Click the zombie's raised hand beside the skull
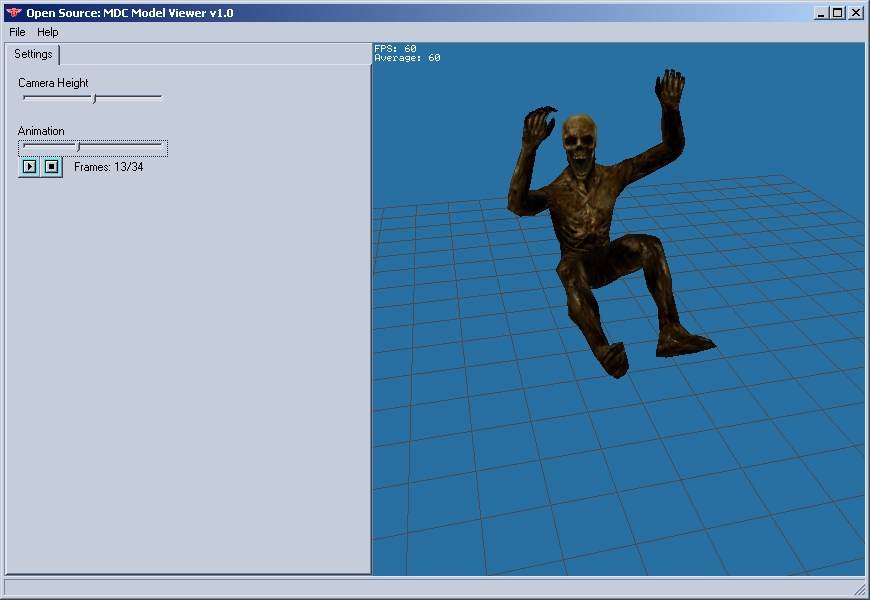The image size is (870, 600). tap(540, 125)
